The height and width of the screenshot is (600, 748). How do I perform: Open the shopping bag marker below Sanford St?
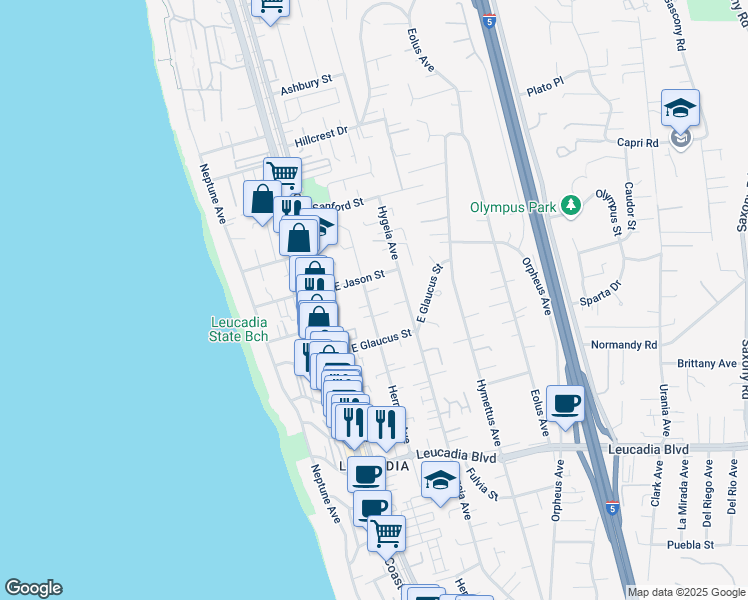point(299,237)
